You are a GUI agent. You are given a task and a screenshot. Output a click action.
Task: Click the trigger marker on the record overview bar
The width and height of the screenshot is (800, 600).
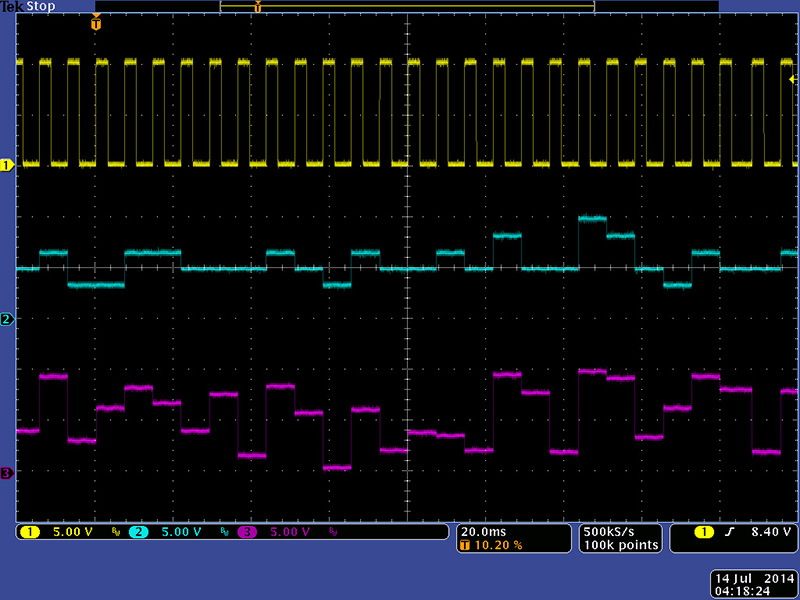(x=258, y=7)
